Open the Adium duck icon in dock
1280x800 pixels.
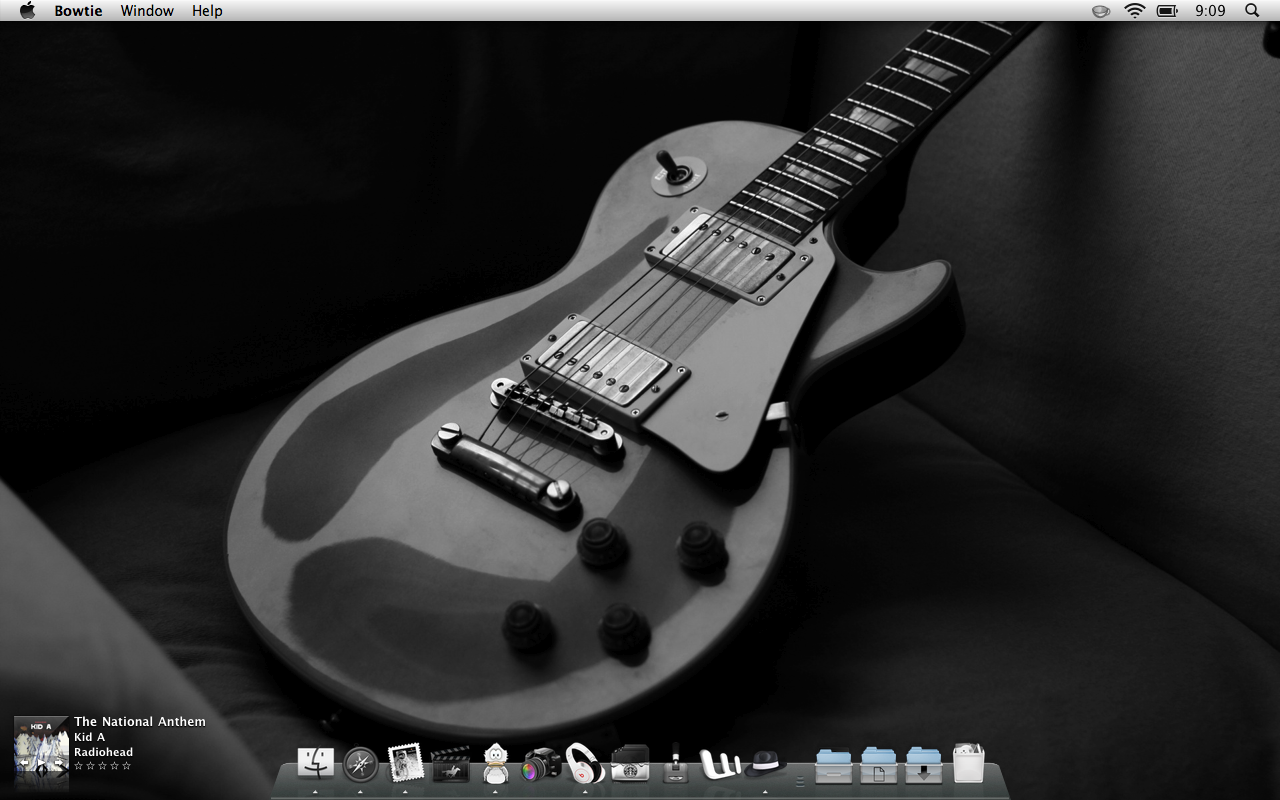[495, 763]
